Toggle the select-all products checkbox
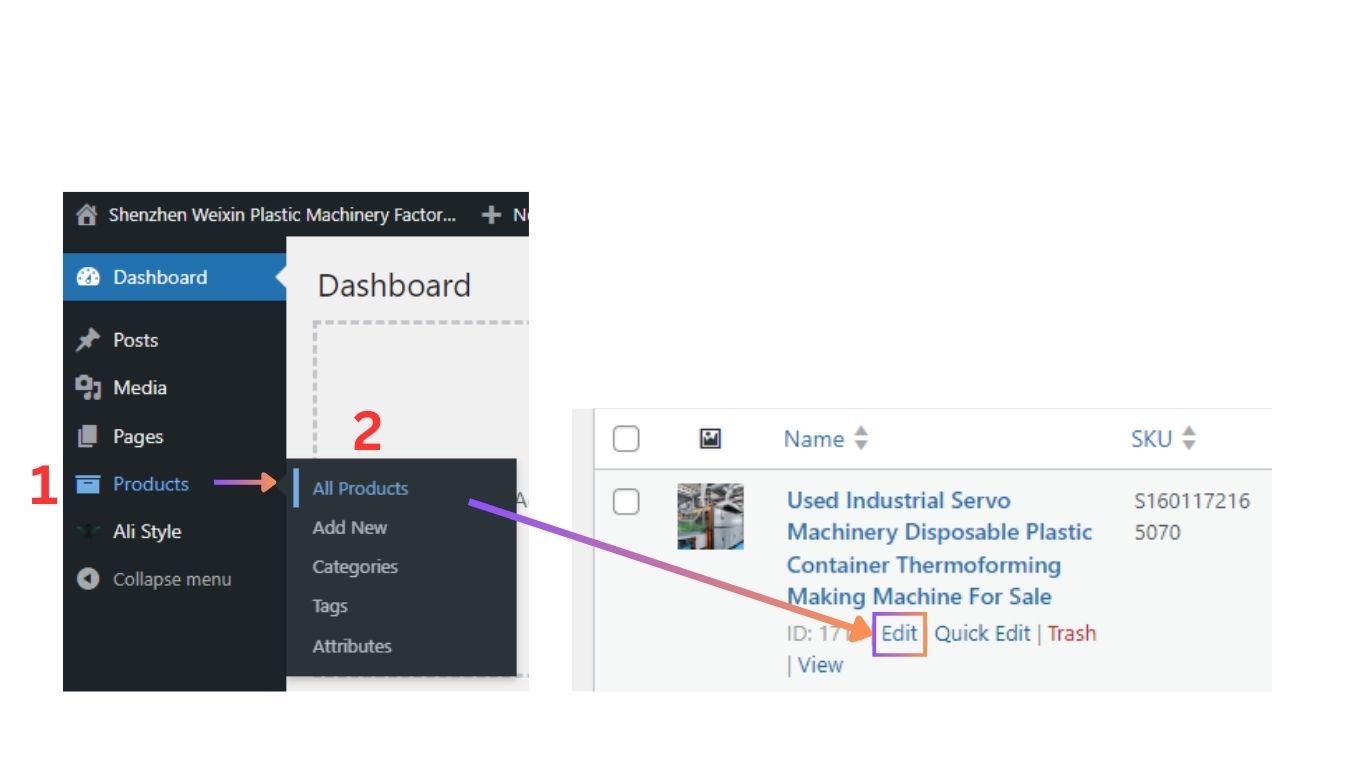The image size is (1366, 768). tap(626, 439)
